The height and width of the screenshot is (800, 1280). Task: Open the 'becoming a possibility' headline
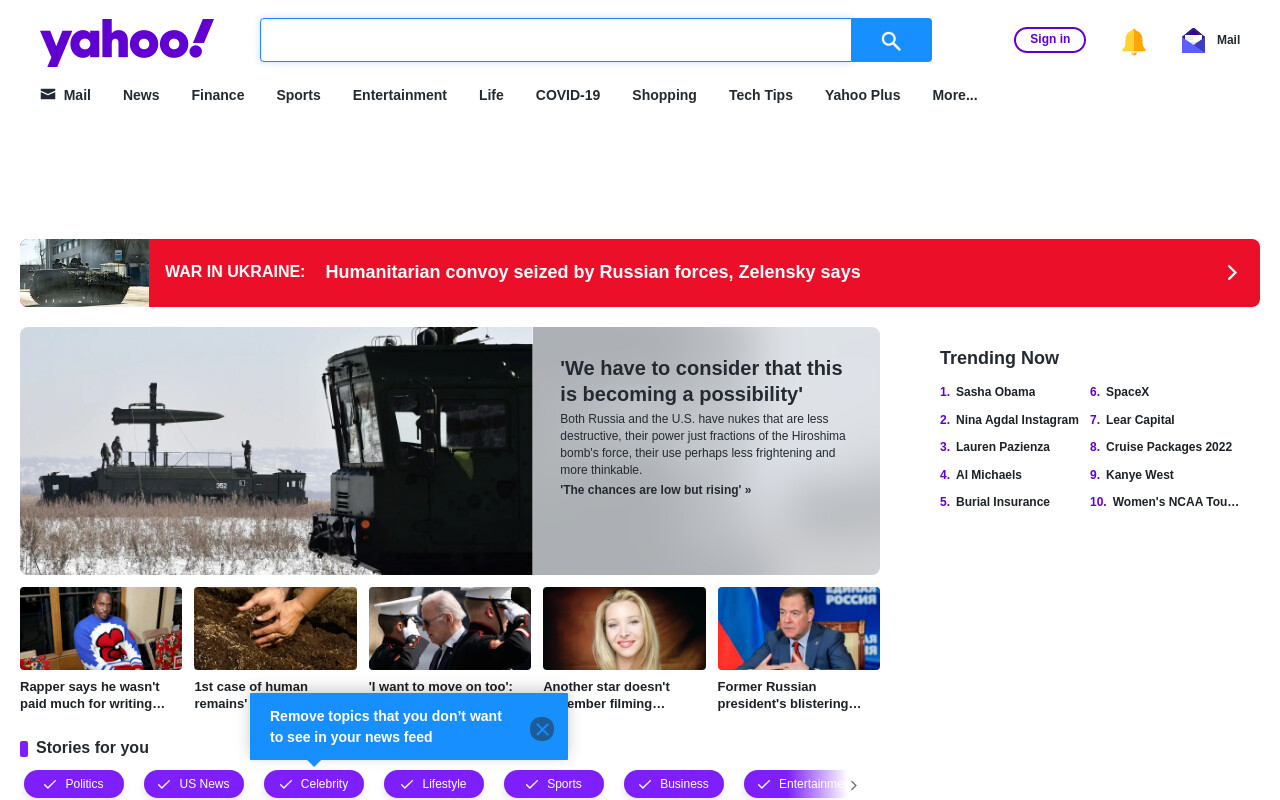(701, 381)
